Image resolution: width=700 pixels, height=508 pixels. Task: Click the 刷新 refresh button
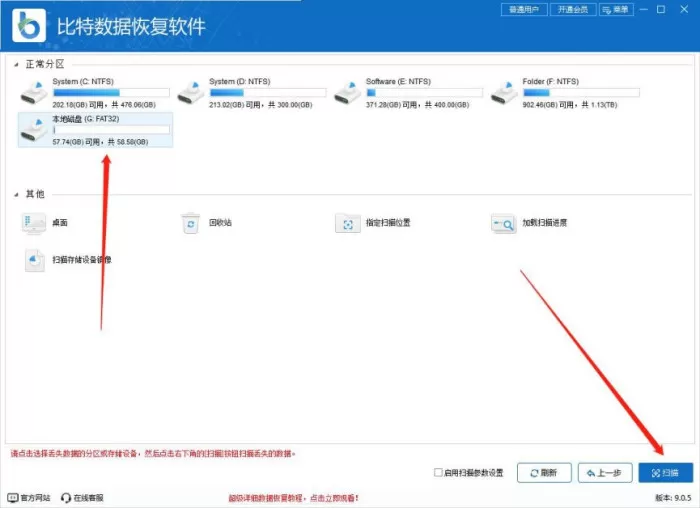(x=544, y=473)
